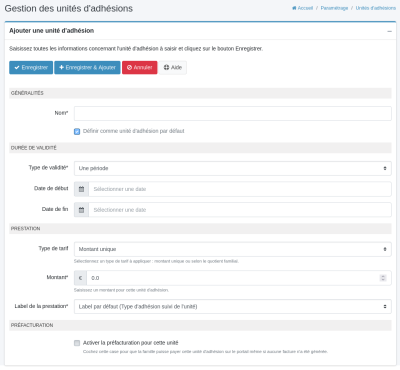Click the Date de début date field
This screenshot has height=370, width=400.
(240, 189)
